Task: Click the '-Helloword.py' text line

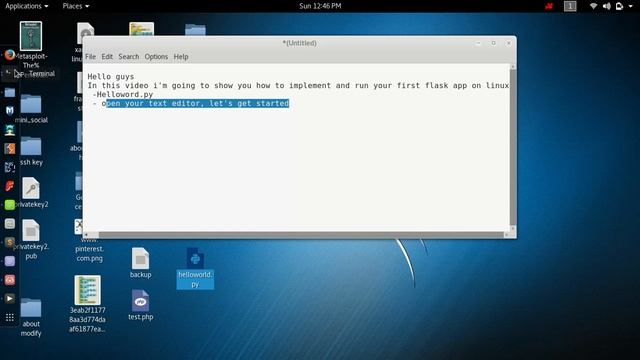Action: (x=122, y=94)
